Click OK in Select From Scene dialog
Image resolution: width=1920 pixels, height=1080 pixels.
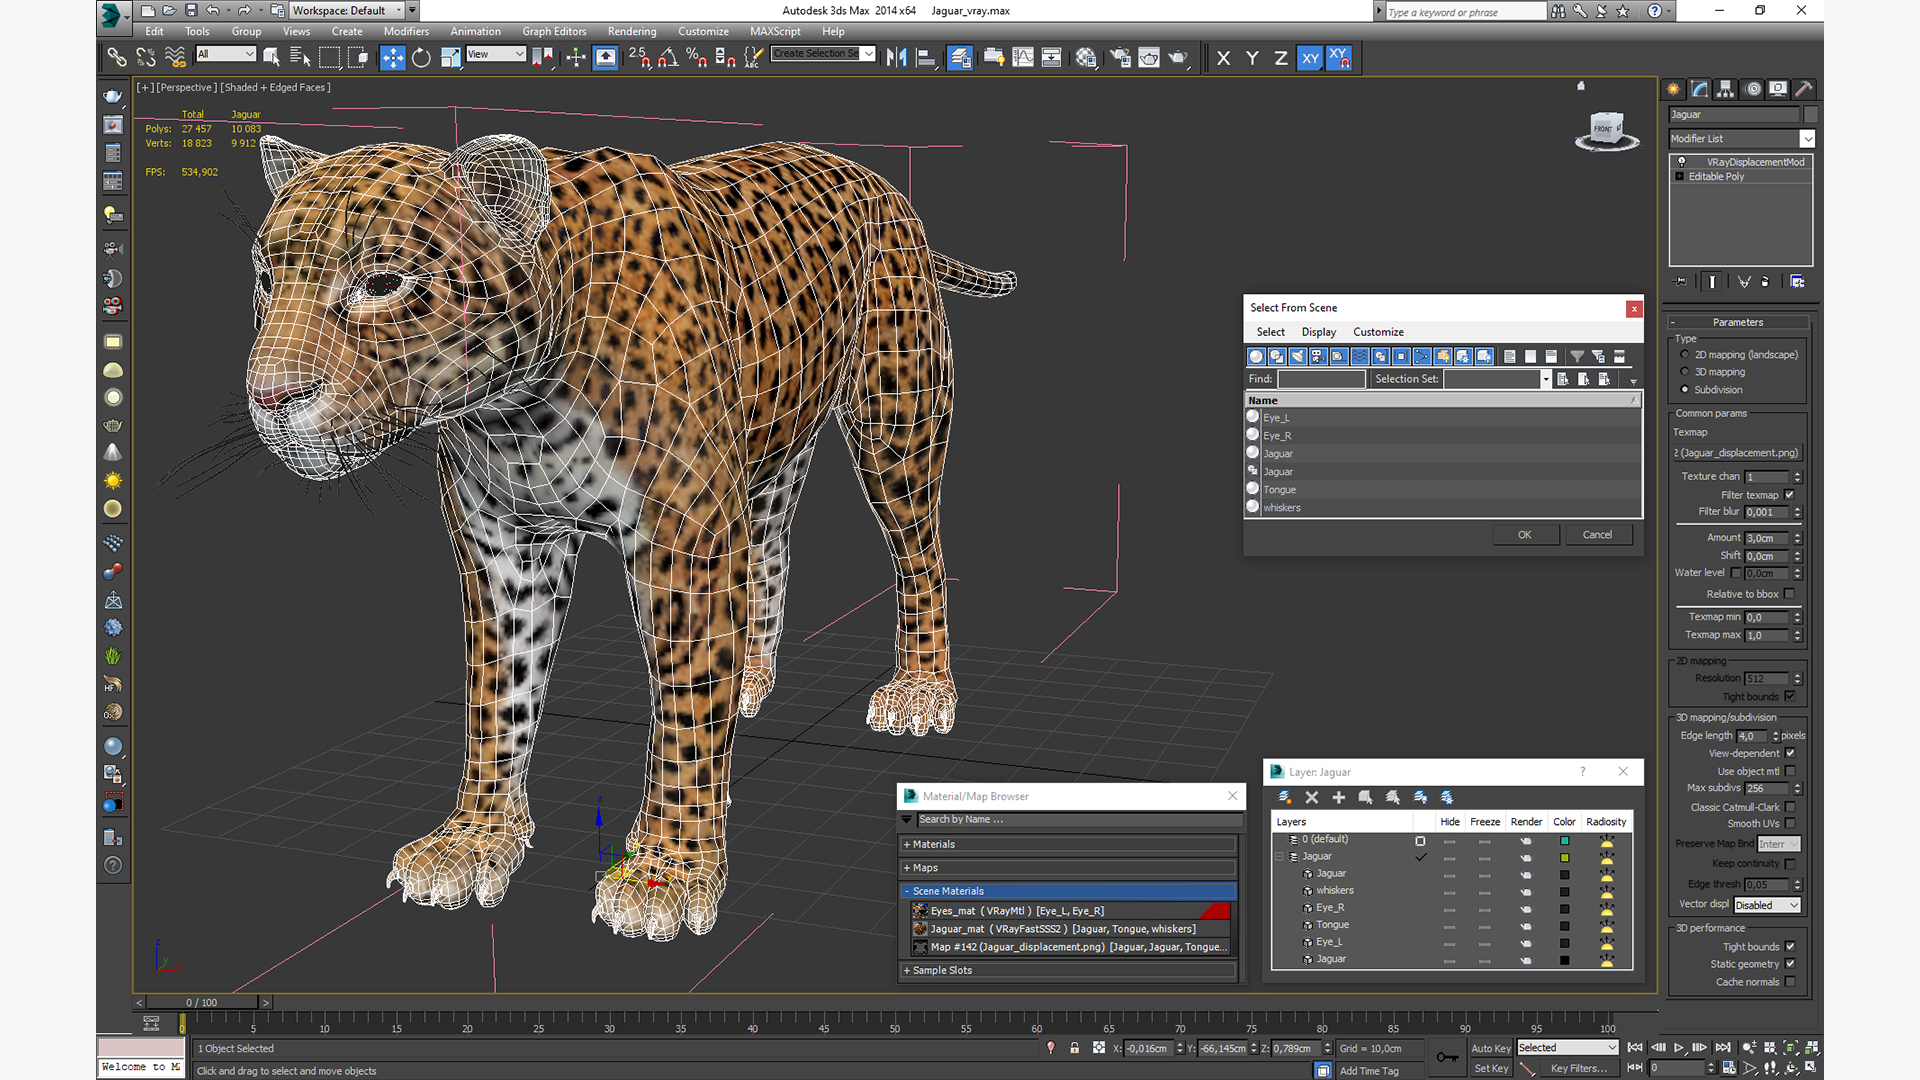pyautogui.click(x=1525, y=535)
